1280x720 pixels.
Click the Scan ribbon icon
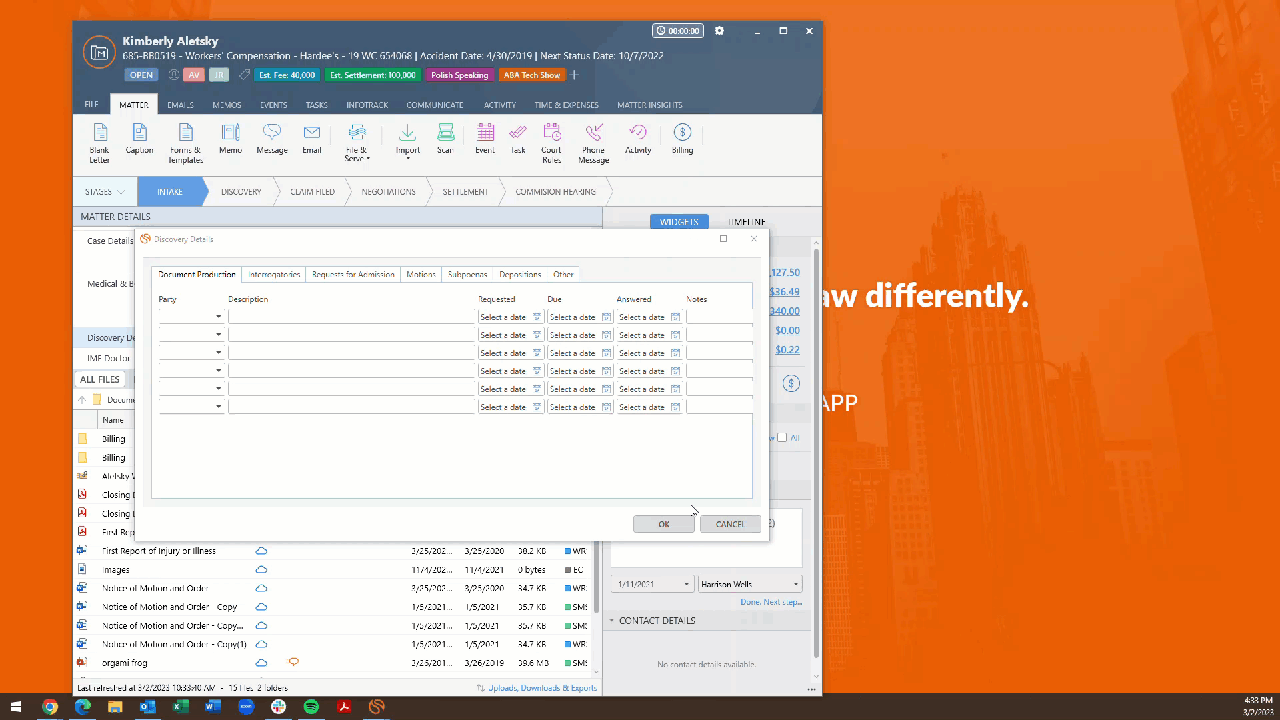point(445,140)
